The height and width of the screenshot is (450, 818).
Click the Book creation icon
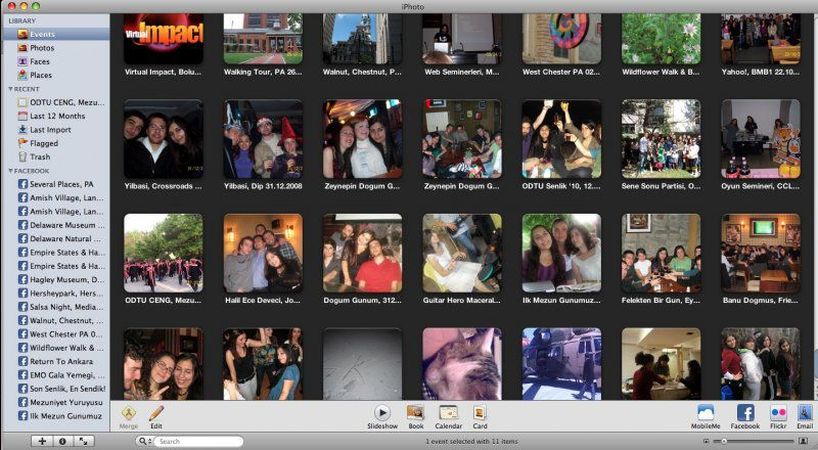click(x=415, y=413)
